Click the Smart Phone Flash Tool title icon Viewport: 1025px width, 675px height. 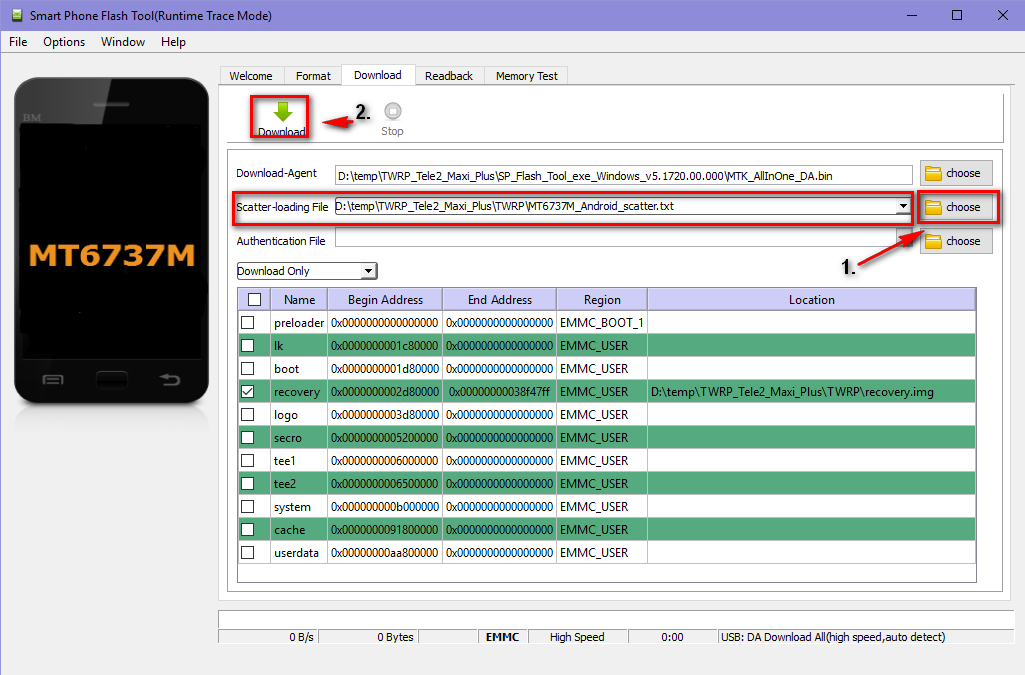tap(14, 15)
